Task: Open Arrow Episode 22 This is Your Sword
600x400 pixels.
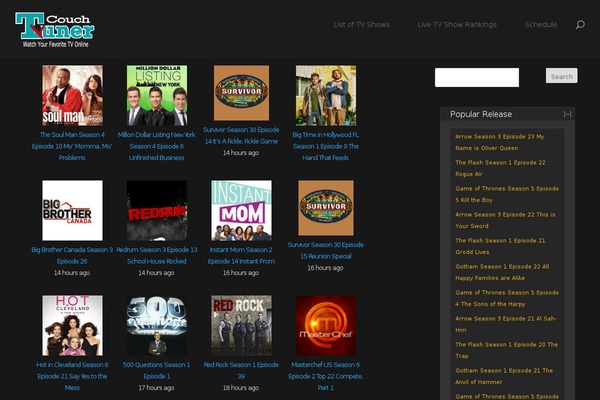Action: click(x=505, y=220)
